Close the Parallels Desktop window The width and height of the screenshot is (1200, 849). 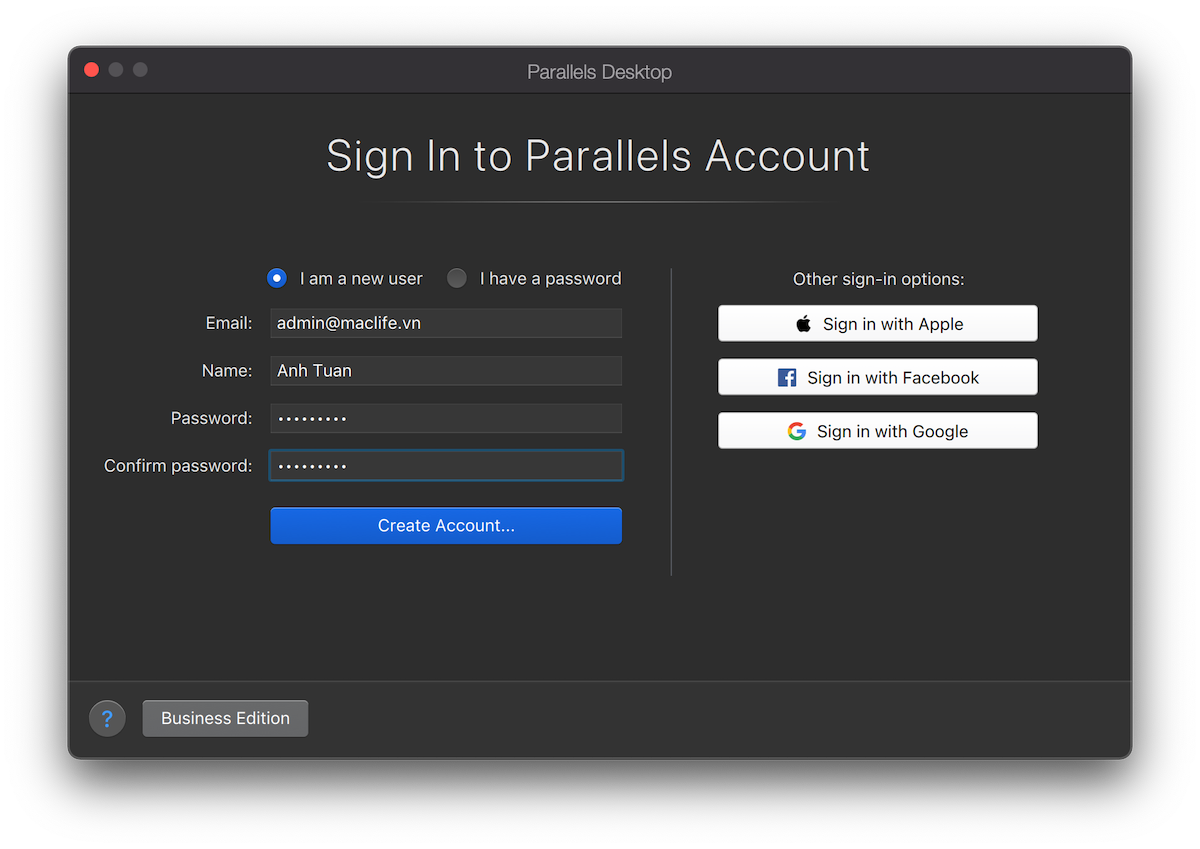coord(91,69)
